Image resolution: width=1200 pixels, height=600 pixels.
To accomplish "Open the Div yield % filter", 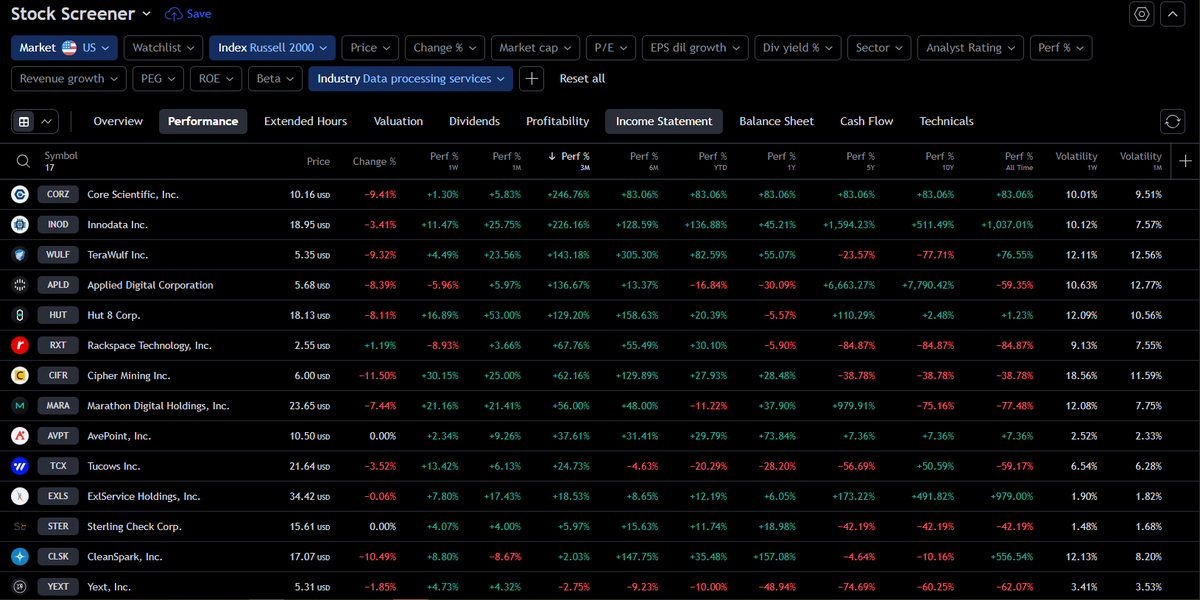I will click(x=798, y=47).
